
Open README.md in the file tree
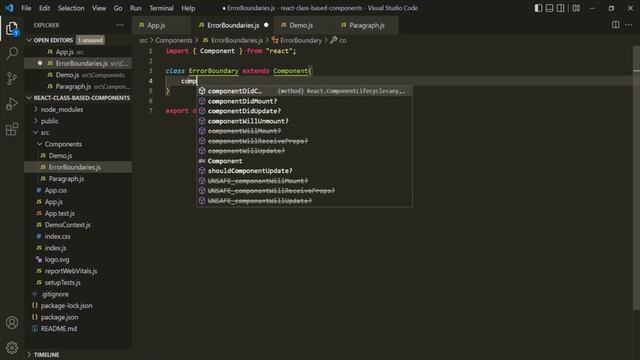click(x=78, y=329)
